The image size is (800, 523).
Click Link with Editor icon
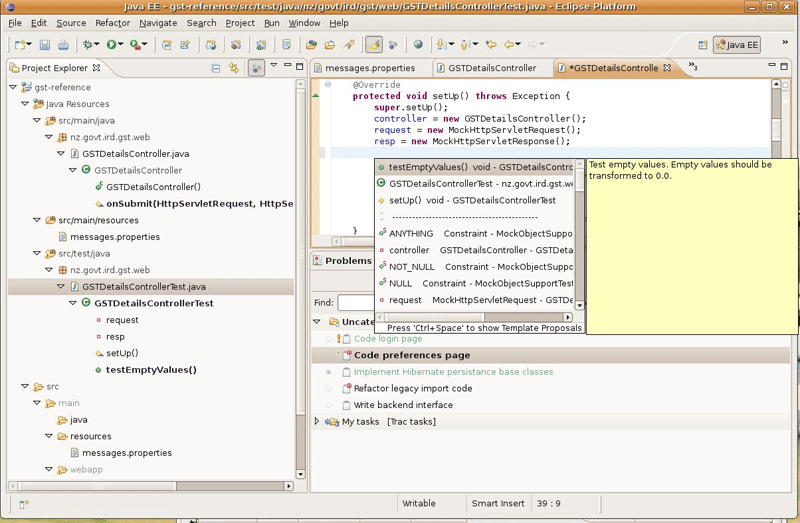[x=234, y=68]
